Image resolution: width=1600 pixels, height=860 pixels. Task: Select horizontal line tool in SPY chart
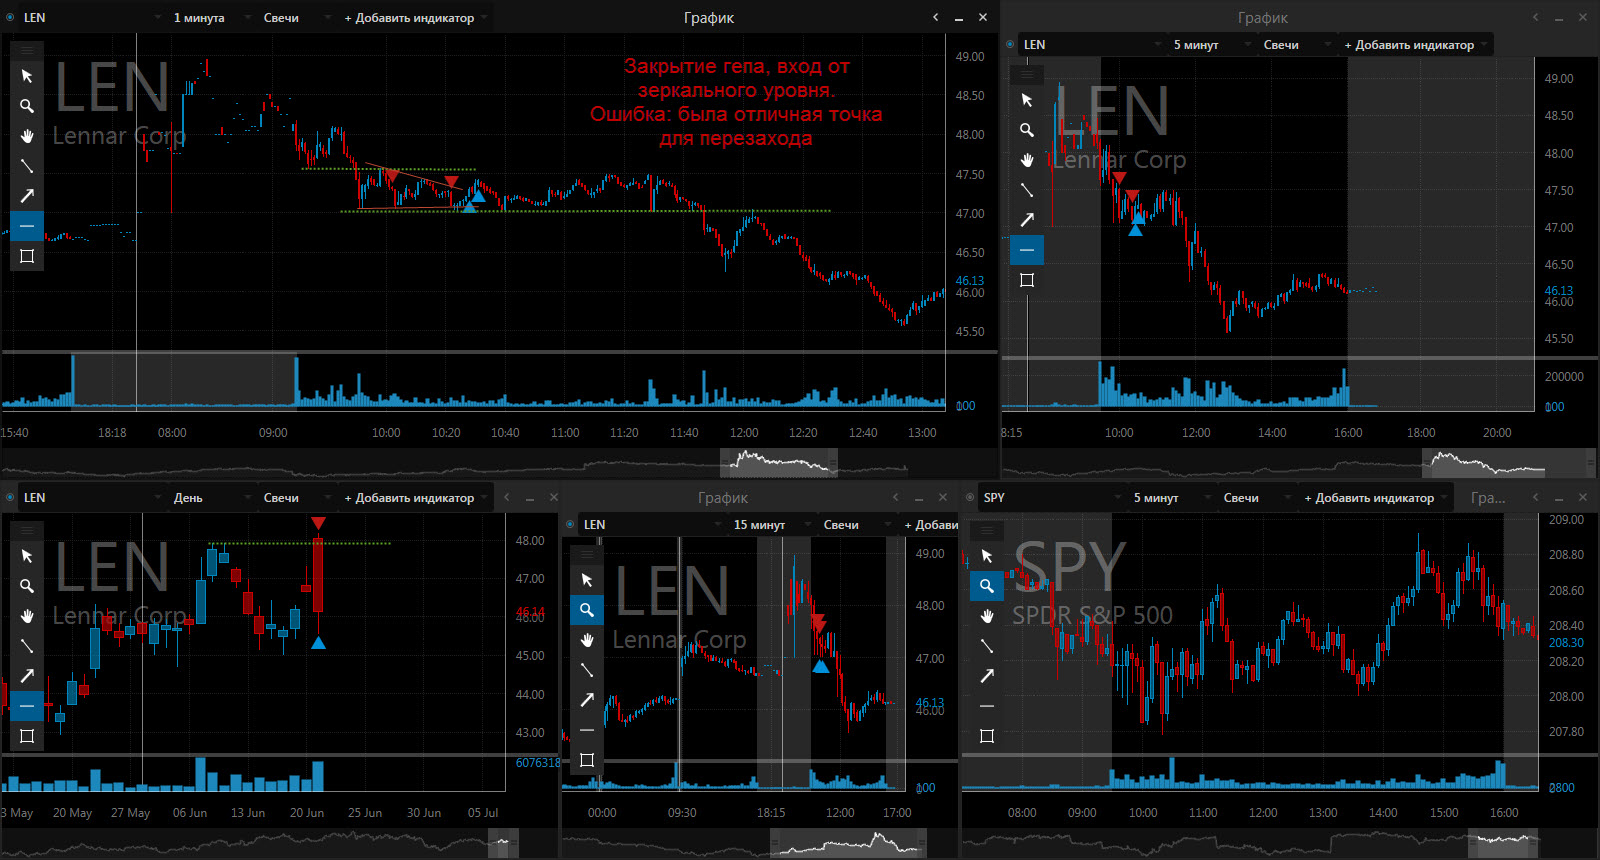[987, 706]
